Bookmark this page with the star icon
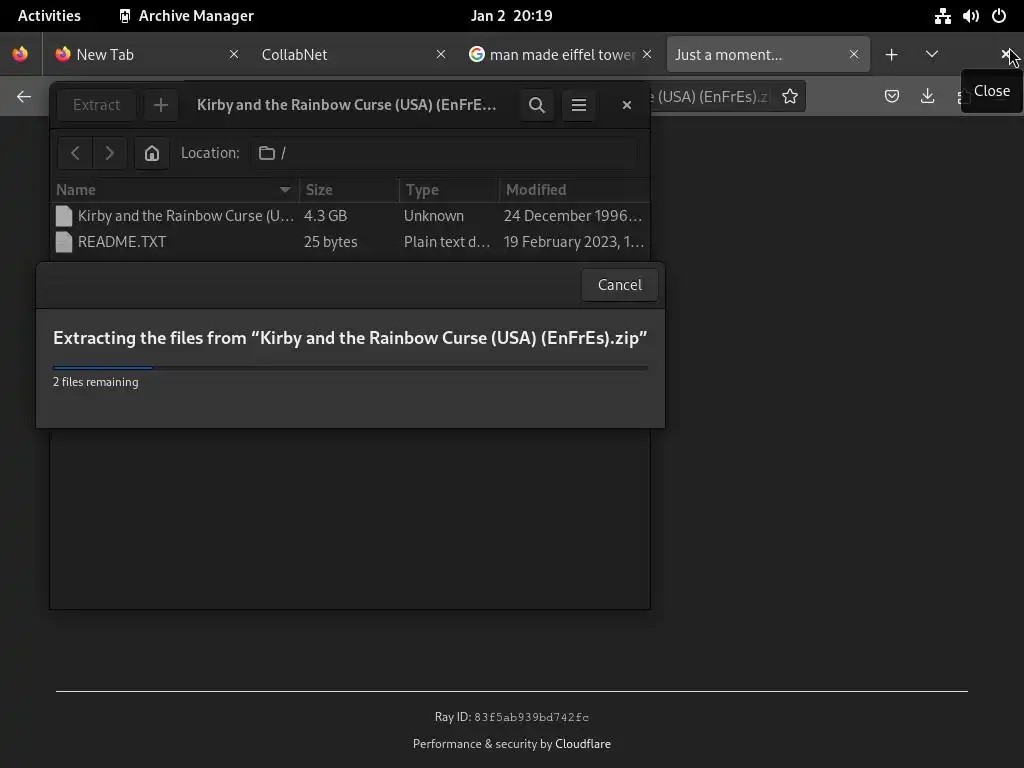Viewport: 1024px width, 768px height. [x=790, y=97]
